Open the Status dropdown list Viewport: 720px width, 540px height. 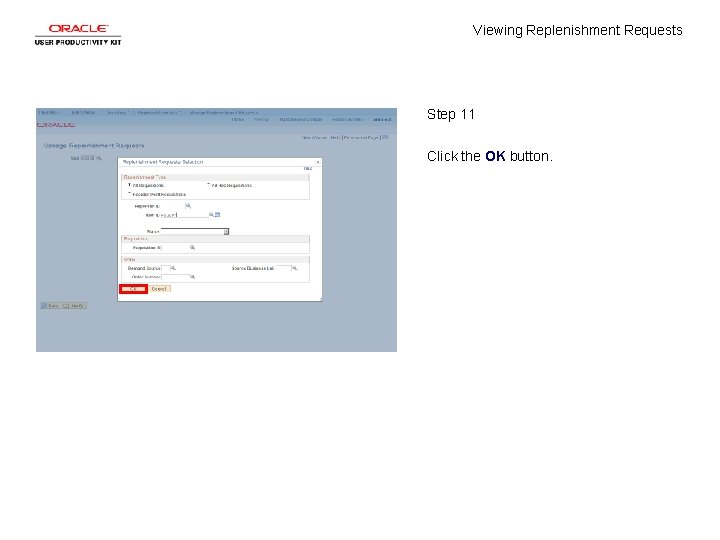tap(195, 231)
